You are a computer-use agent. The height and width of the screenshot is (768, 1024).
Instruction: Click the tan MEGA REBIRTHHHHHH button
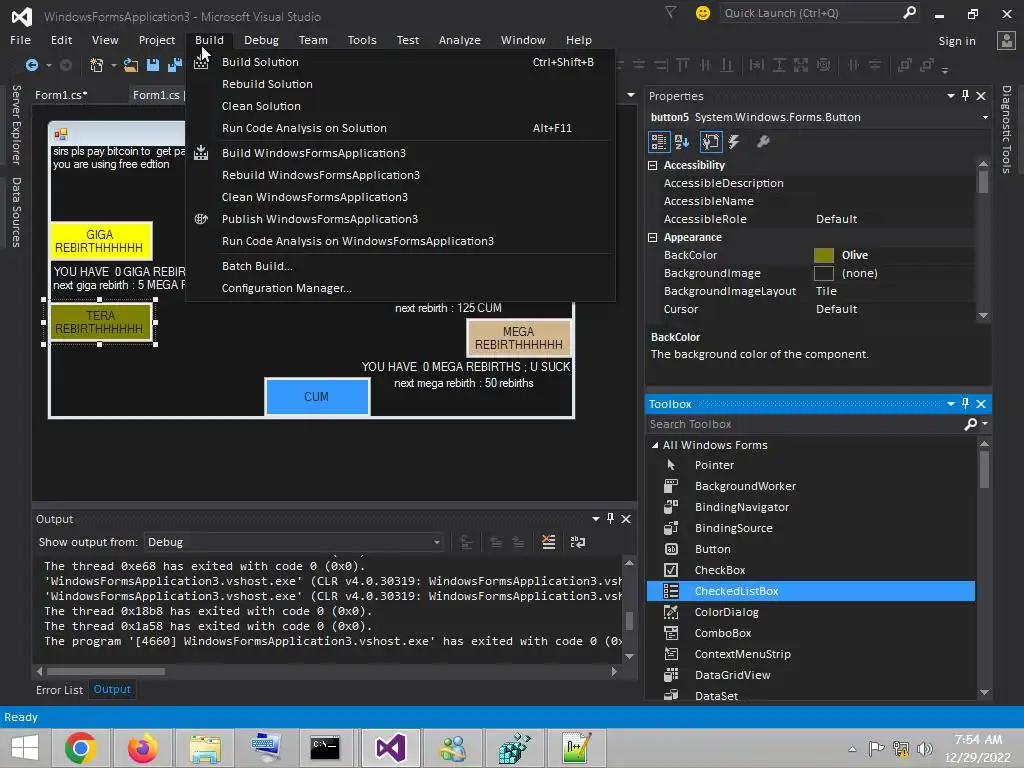coord(519,338)
